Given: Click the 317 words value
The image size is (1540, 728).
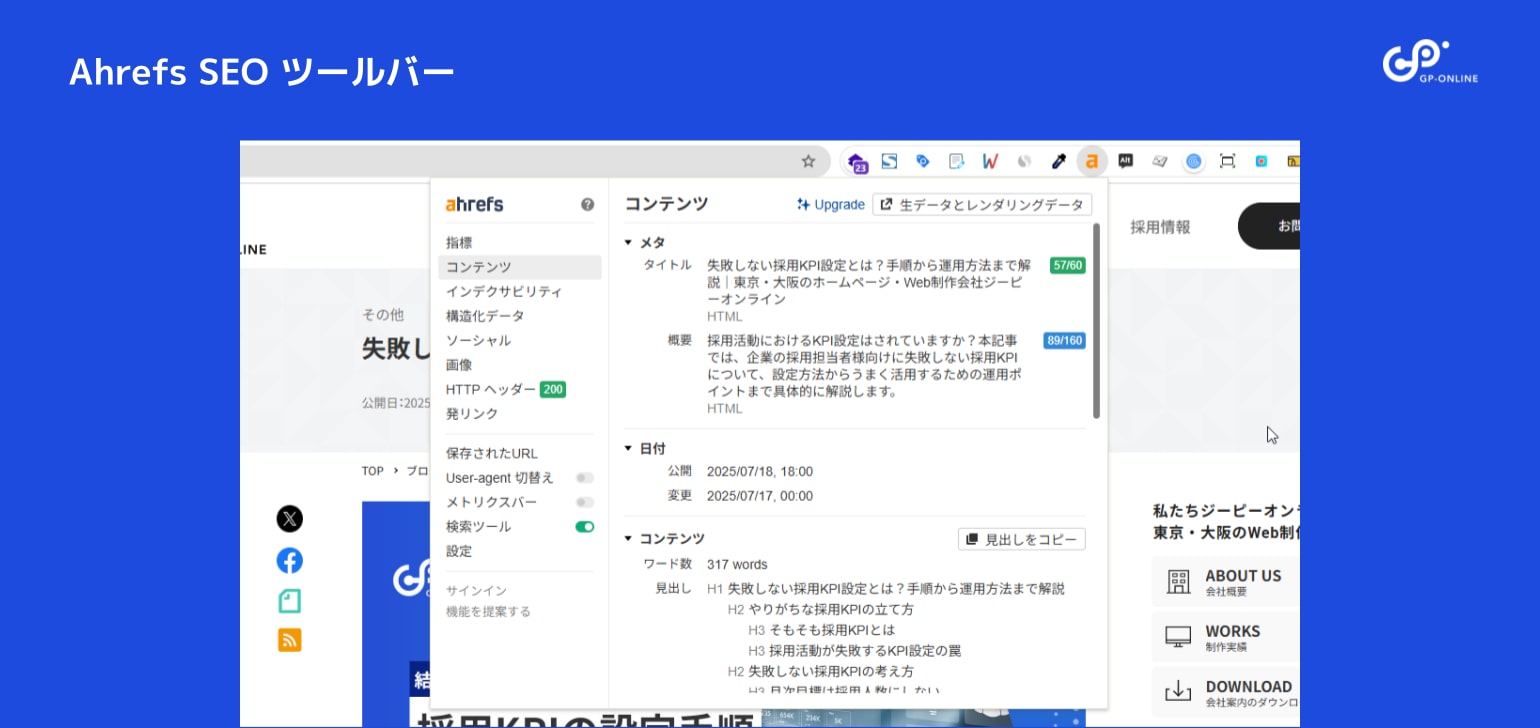Looking at the screenshot, I should coord(737,564).
